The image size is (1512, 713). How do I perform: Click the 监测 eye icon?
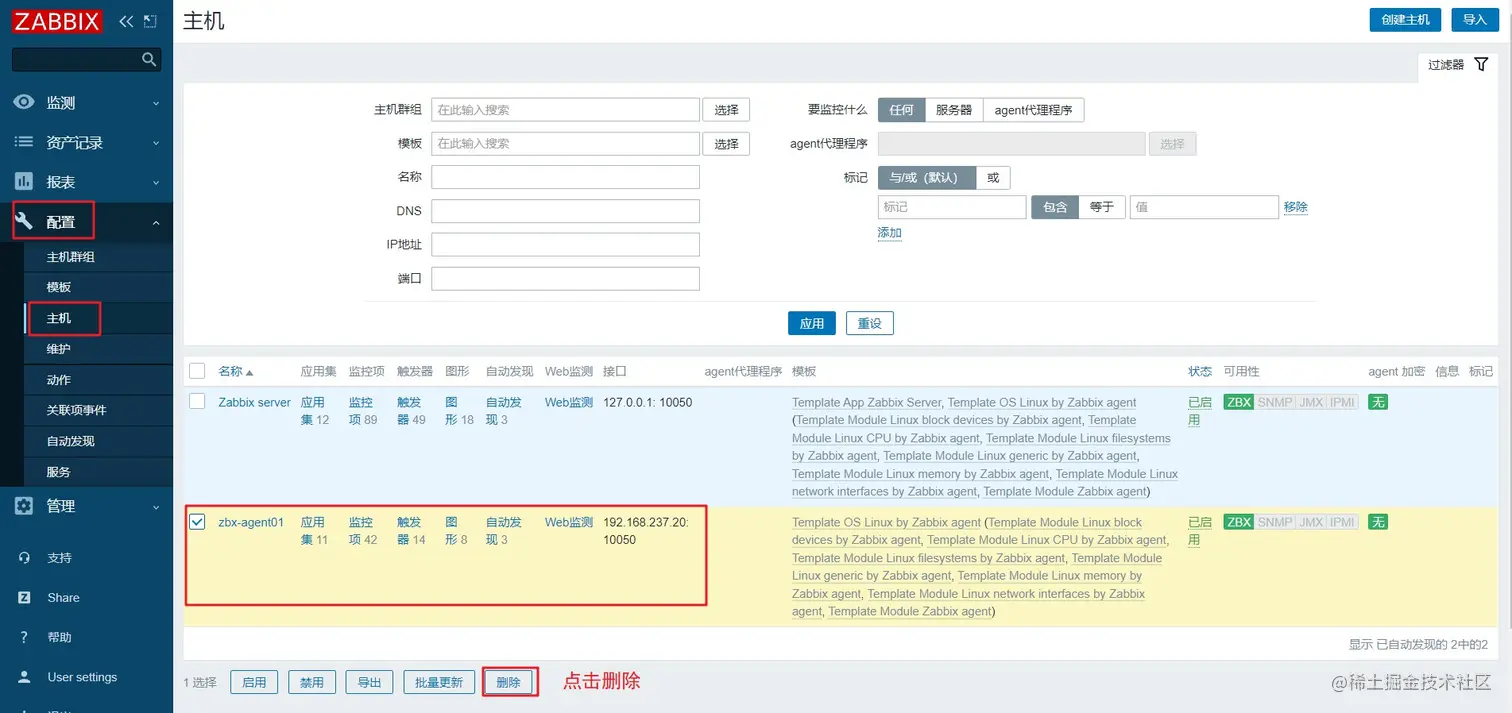click(x=24, y=102)
